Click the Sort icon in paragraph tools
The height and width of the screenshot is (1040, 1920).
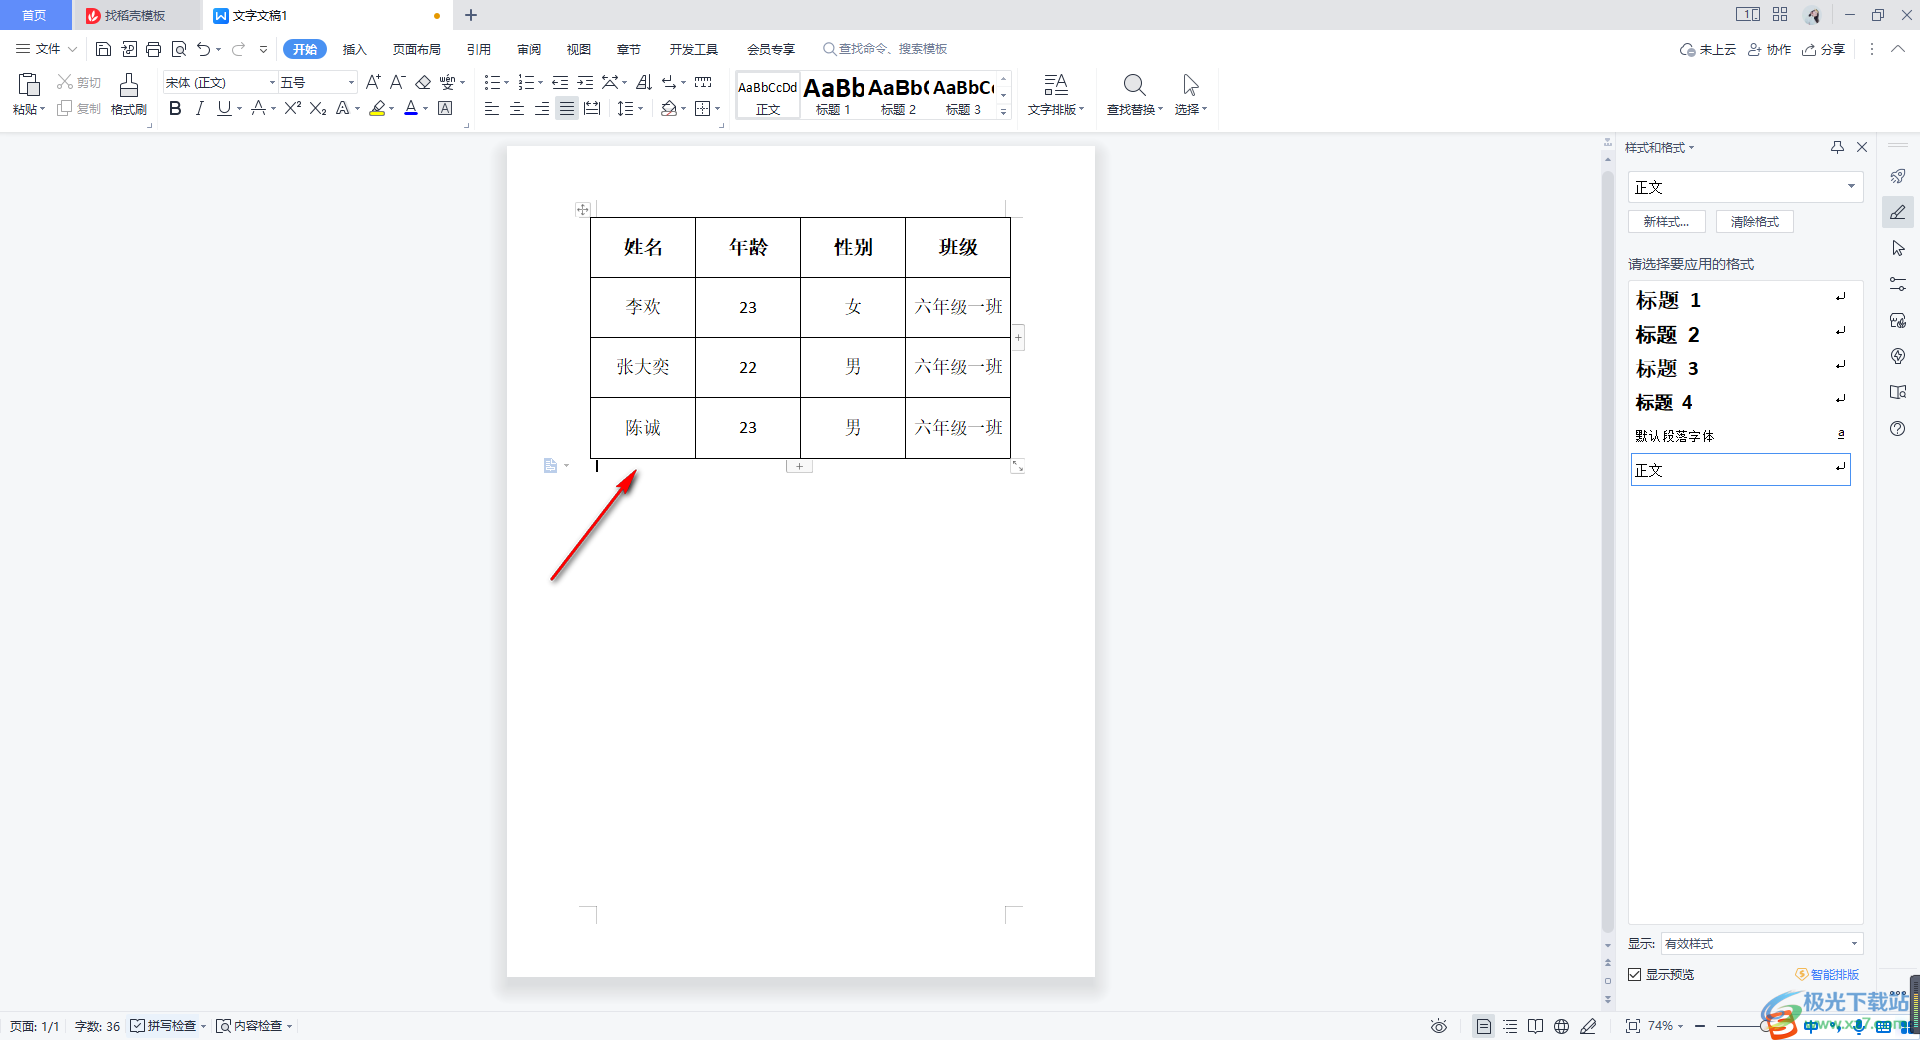pos(644,82)
